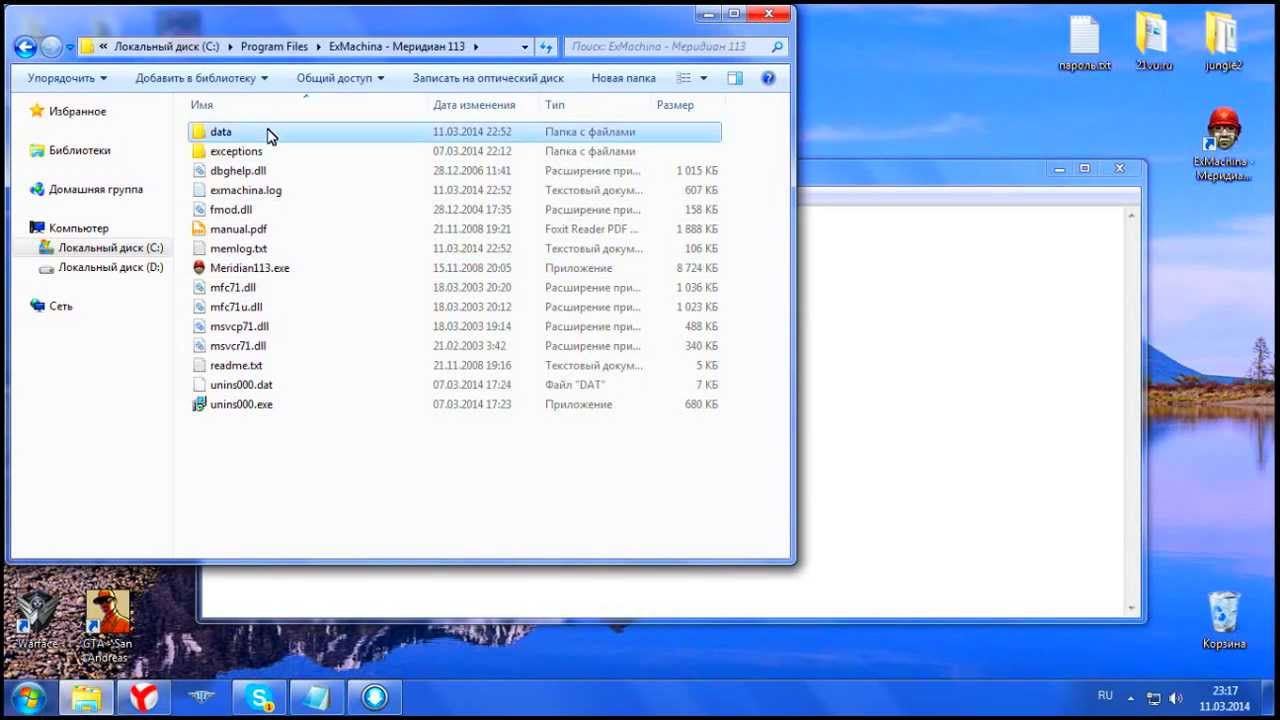Change view with the view icon

click(683, 78)
